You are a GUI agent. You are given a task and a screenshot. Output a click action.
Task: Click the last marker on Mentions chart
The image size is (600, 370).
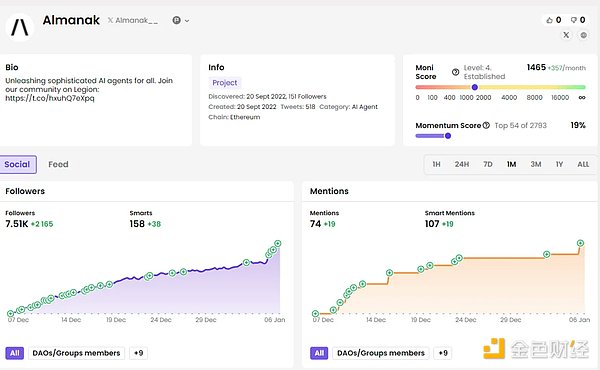coord(580,243)
